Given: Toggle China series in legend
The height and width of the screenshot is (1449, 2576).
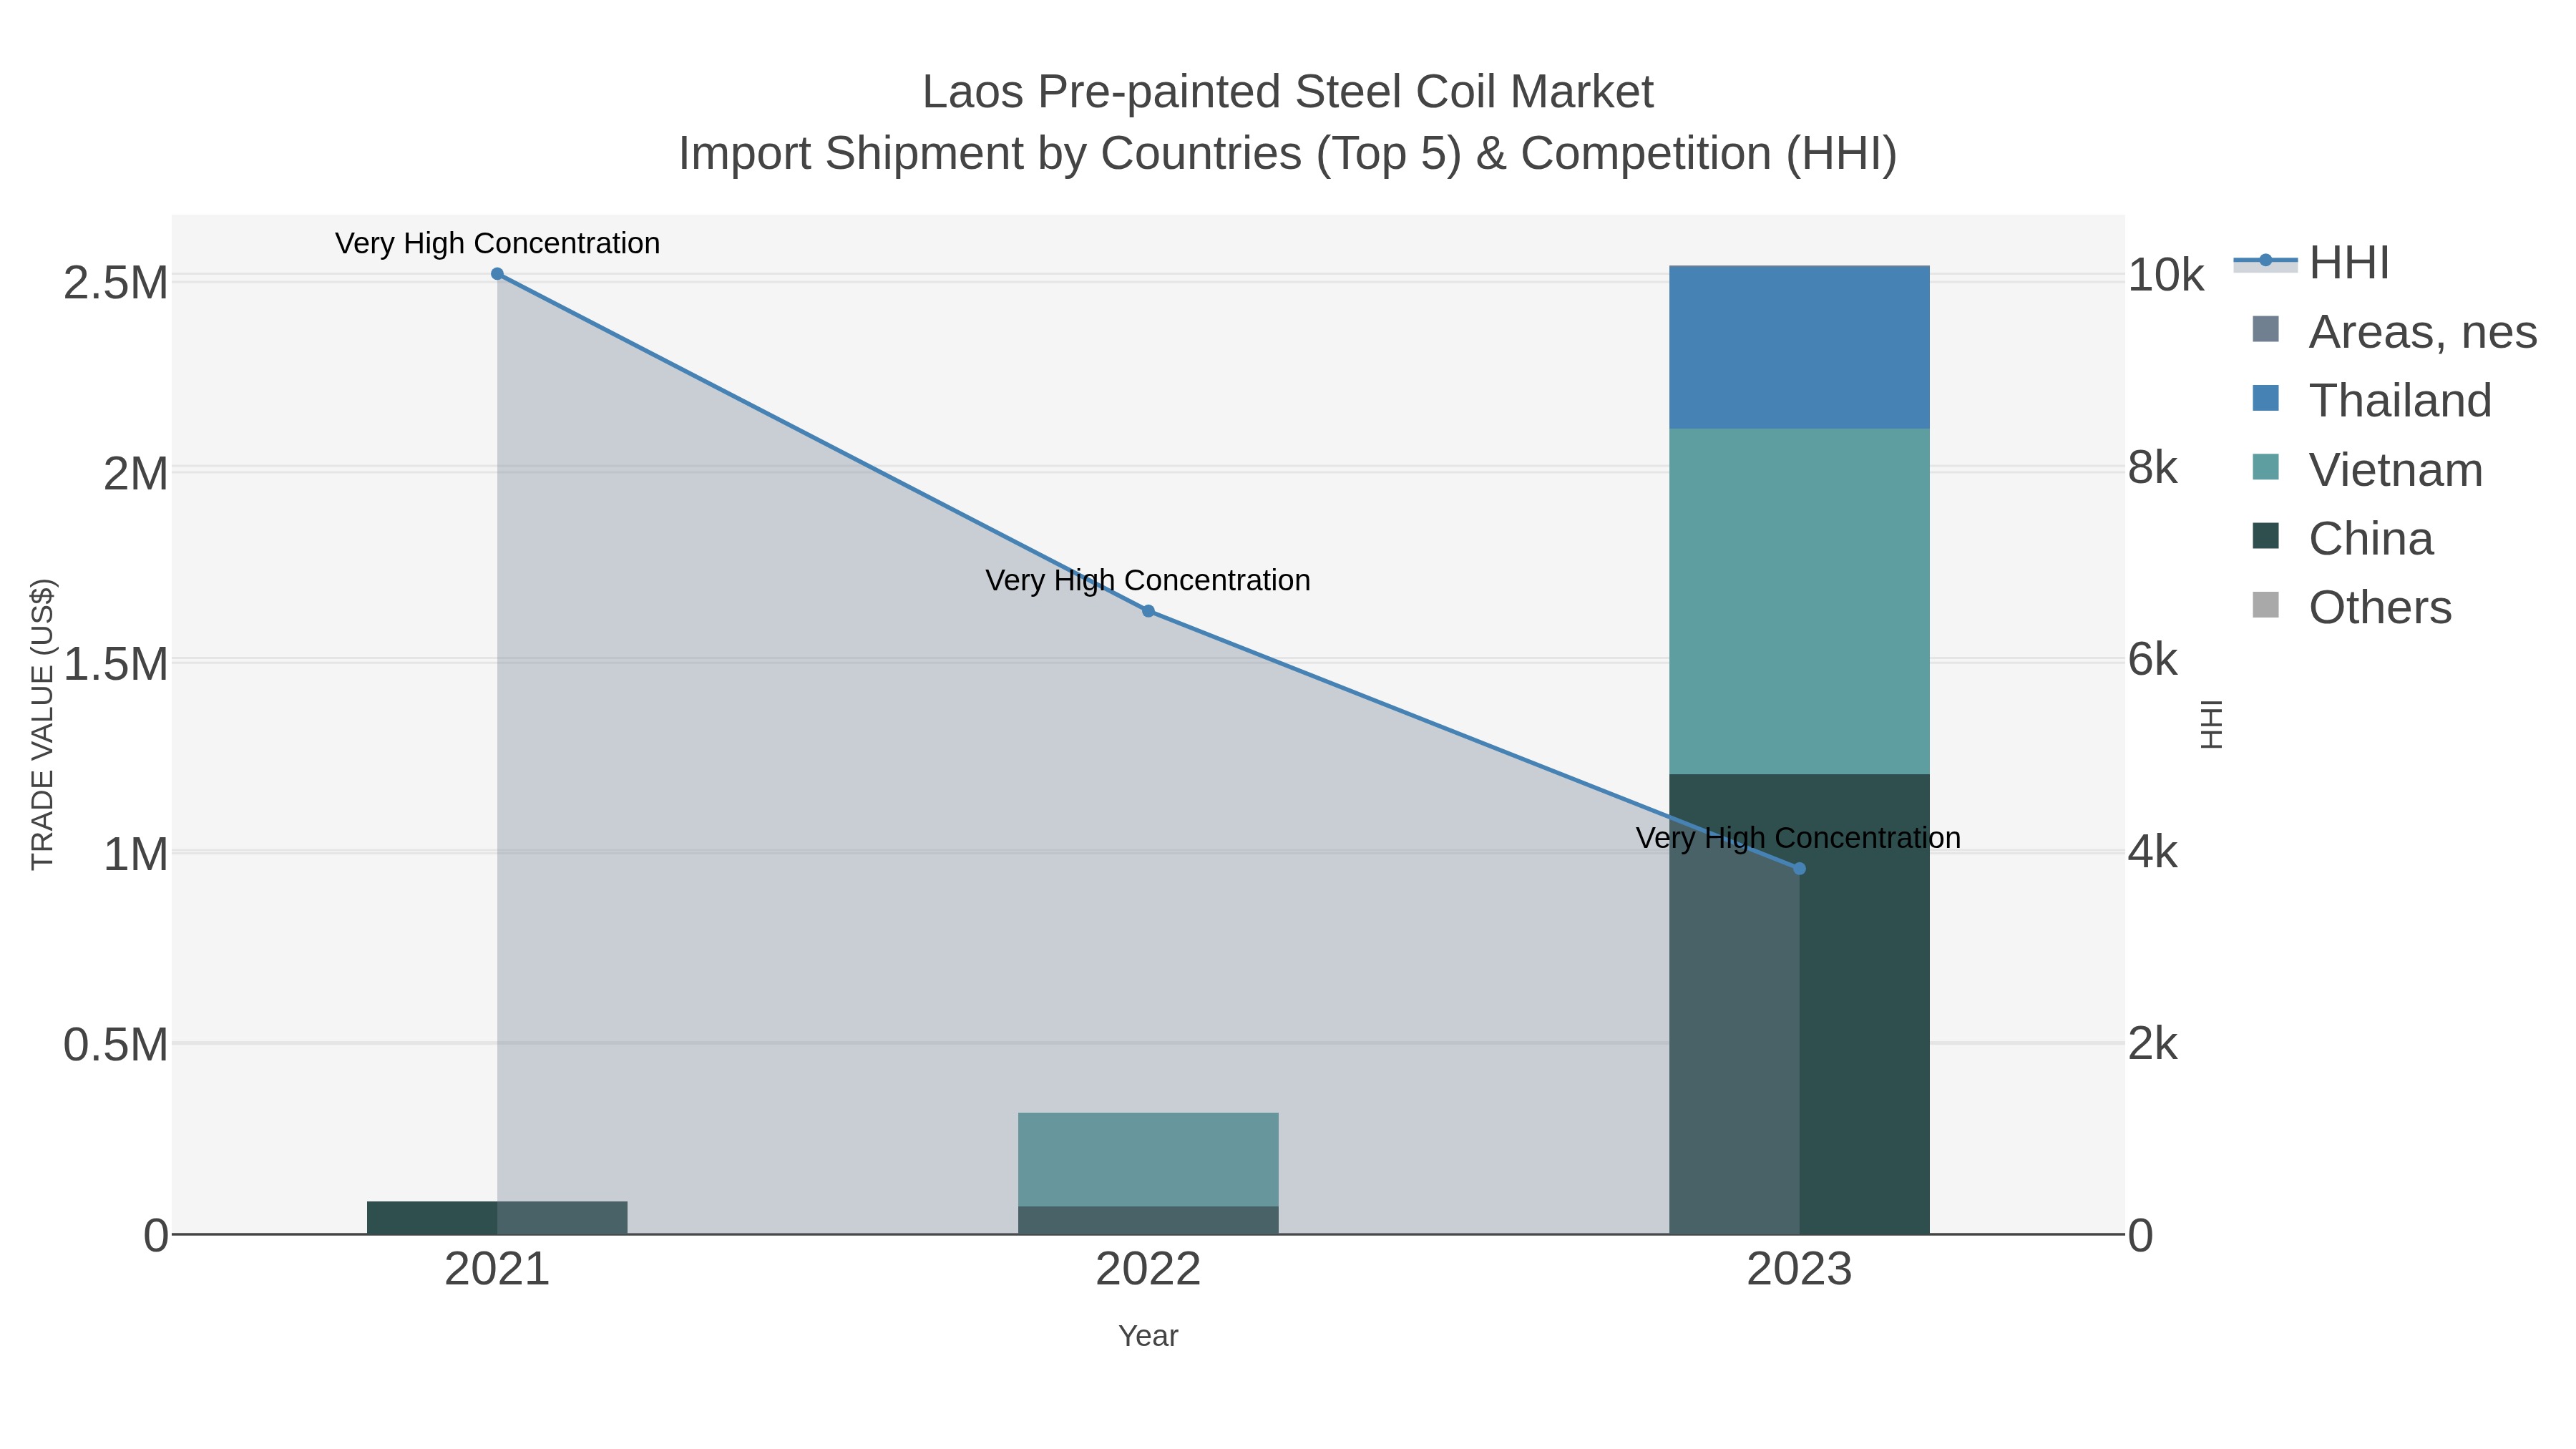Looking at the screenshot, I should click(2342, 539).
